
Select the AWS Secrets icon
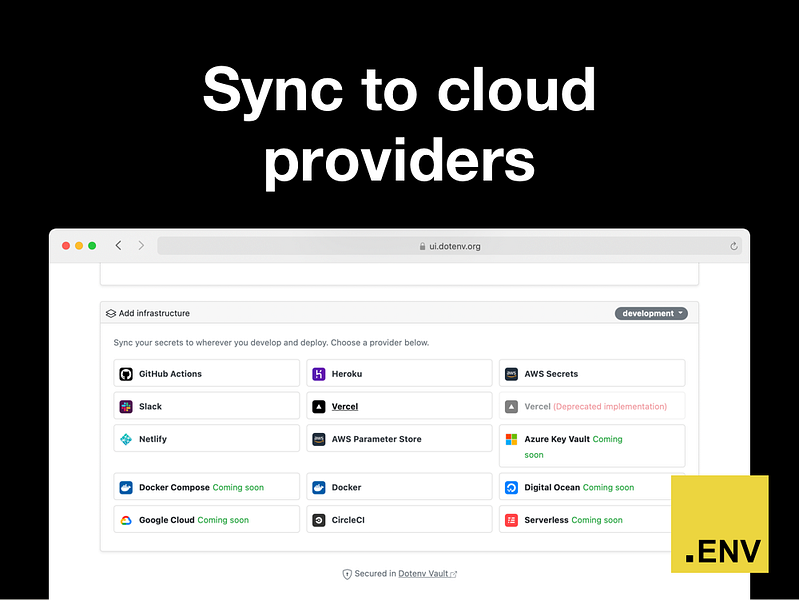tap(511, 374)
